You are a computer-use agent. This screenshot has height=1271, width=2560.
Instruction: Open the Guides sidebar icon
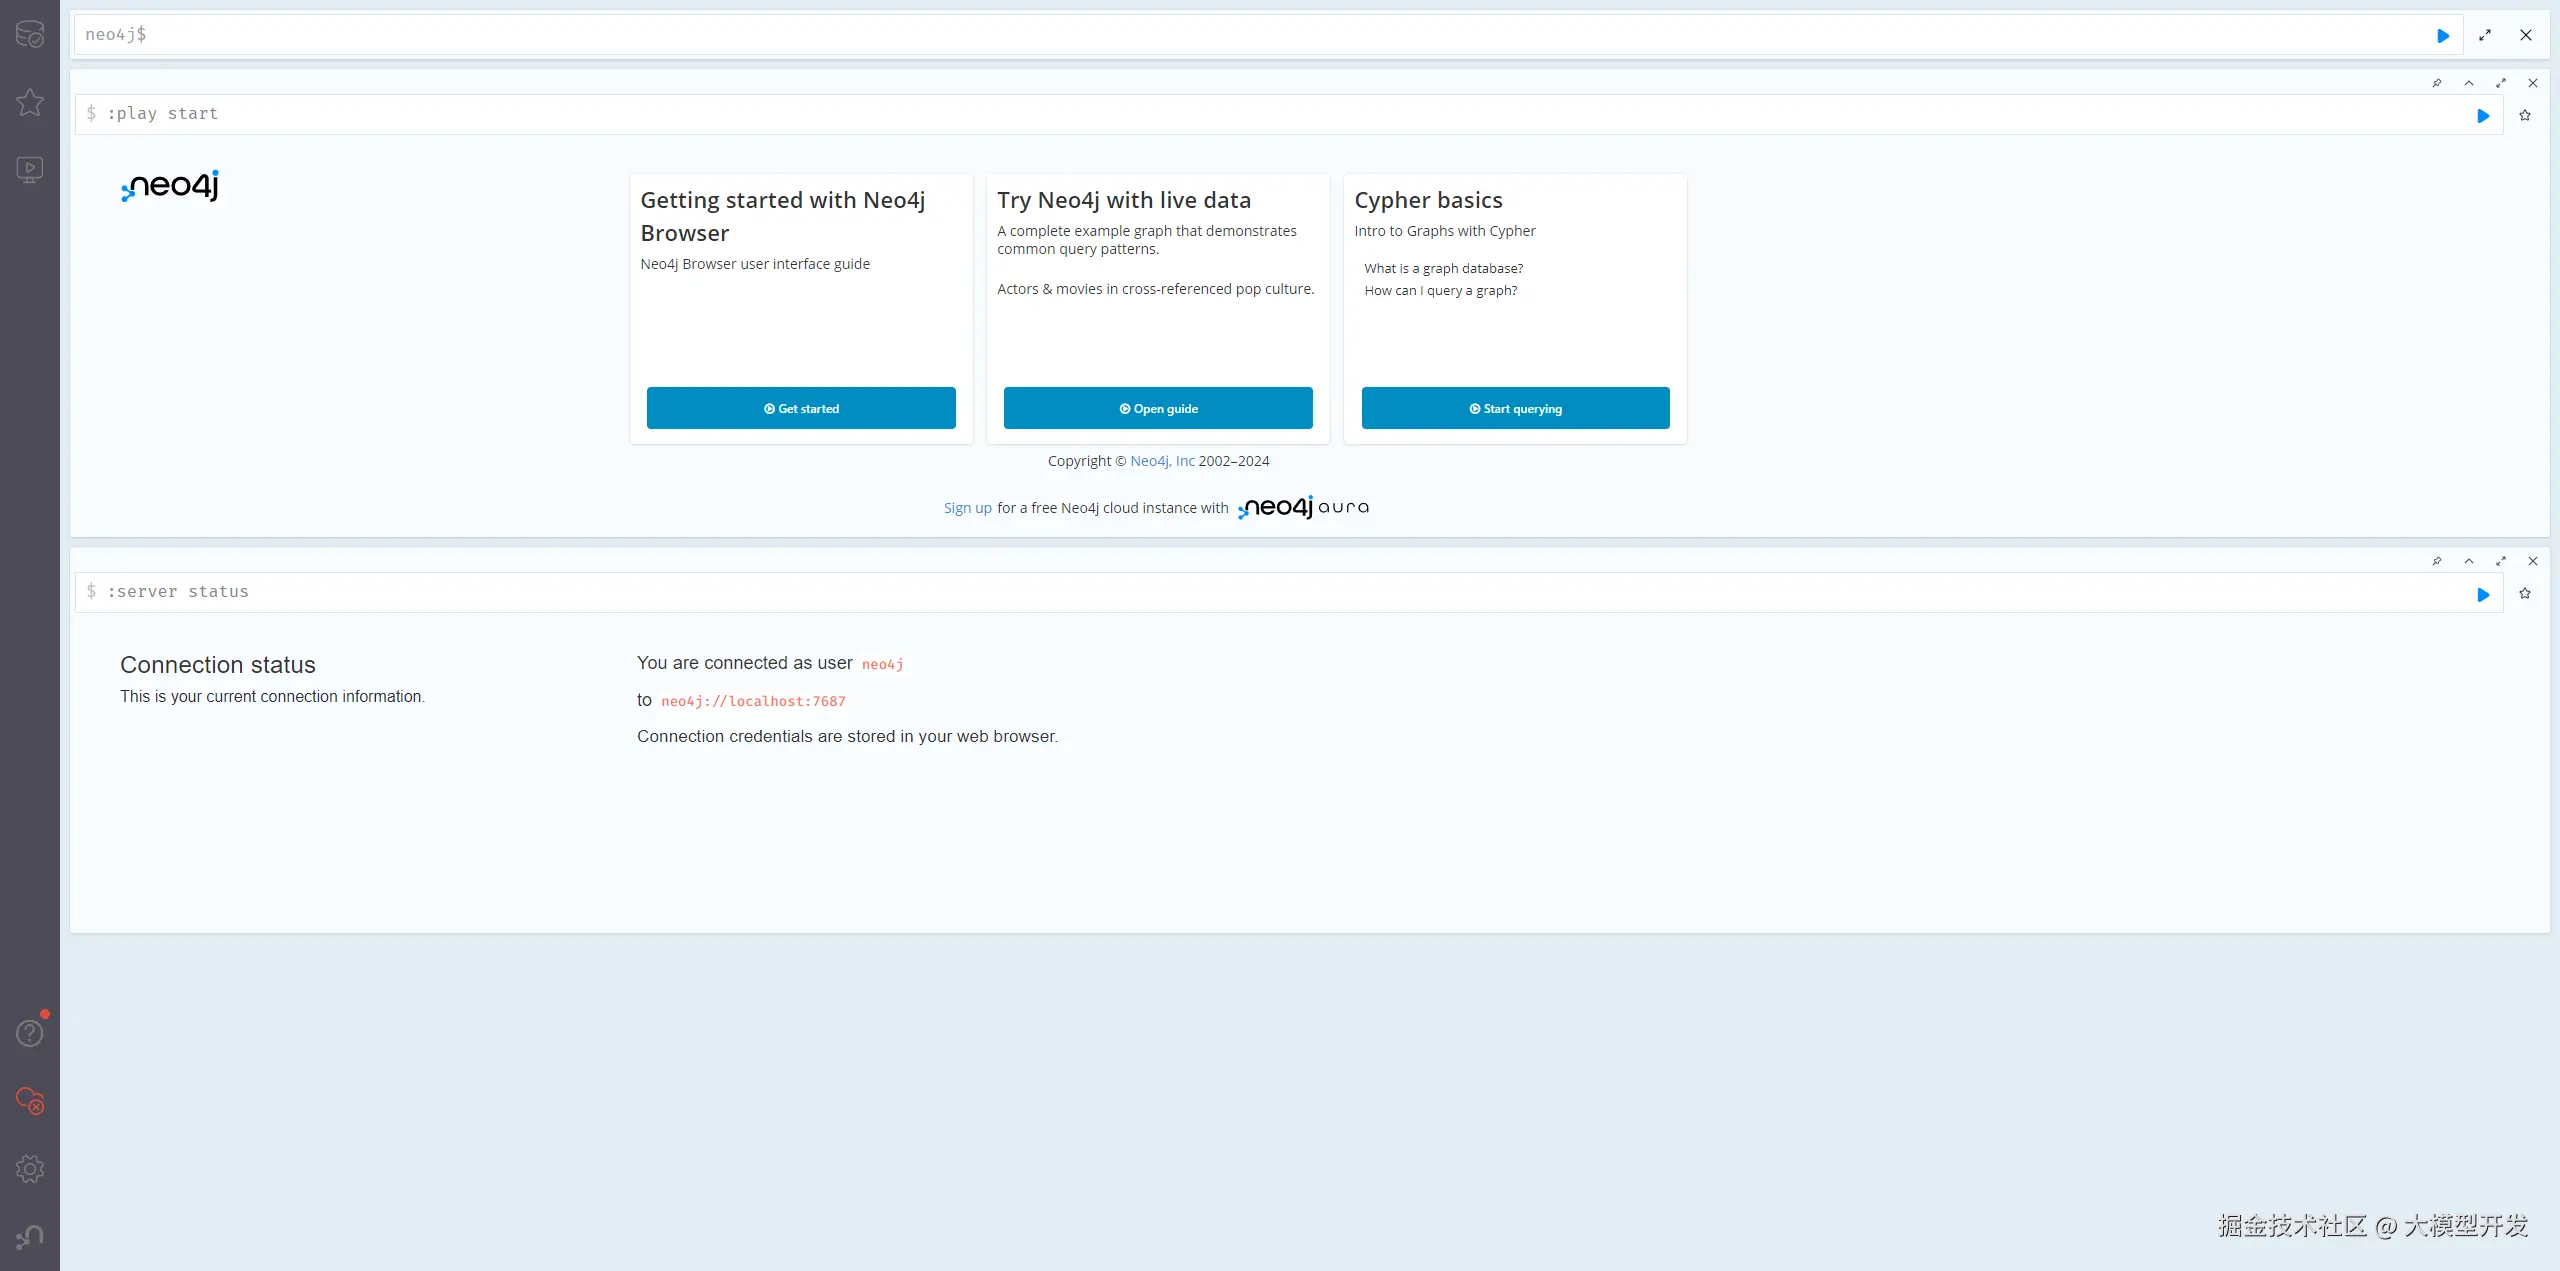30,169
